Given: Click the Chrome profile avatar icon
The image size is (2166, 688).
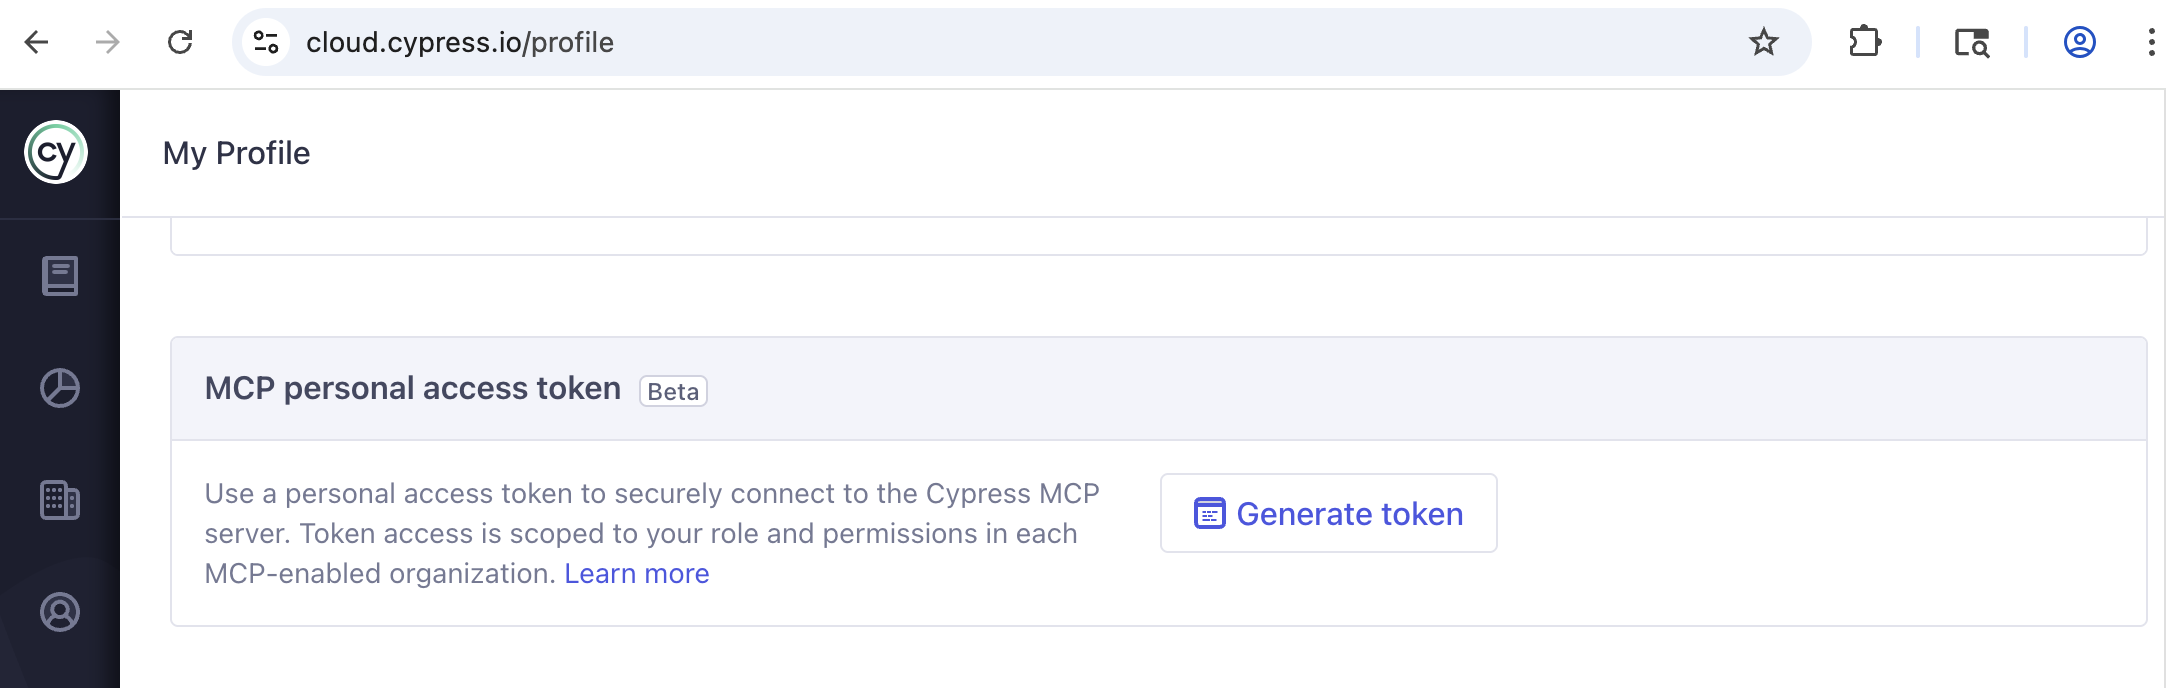Looking at the screenshot, I should coord(2078,42).
